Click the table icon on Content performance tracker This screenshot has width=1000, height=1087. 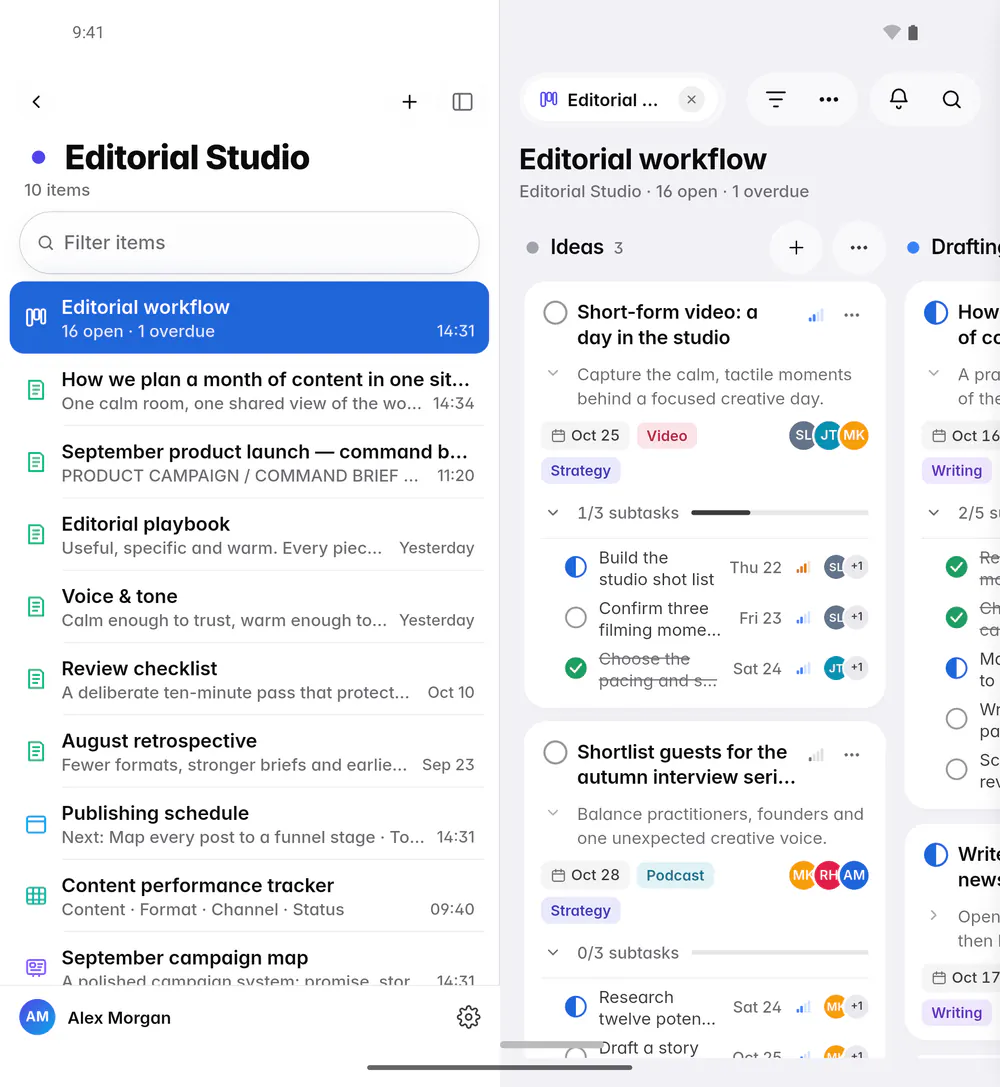coord(36,896)
